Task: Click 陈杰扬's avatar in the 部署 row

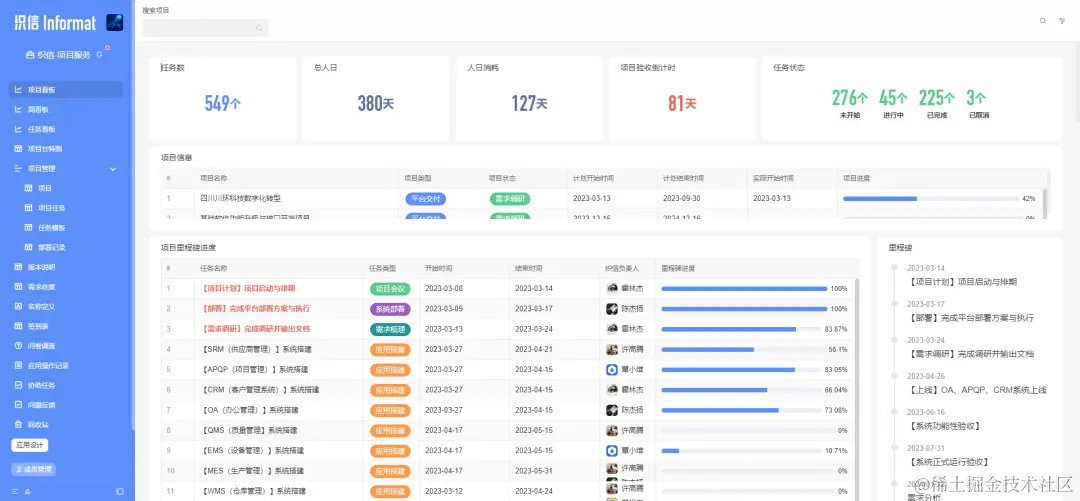Action: pyautogui.click(x=612, y=309)
